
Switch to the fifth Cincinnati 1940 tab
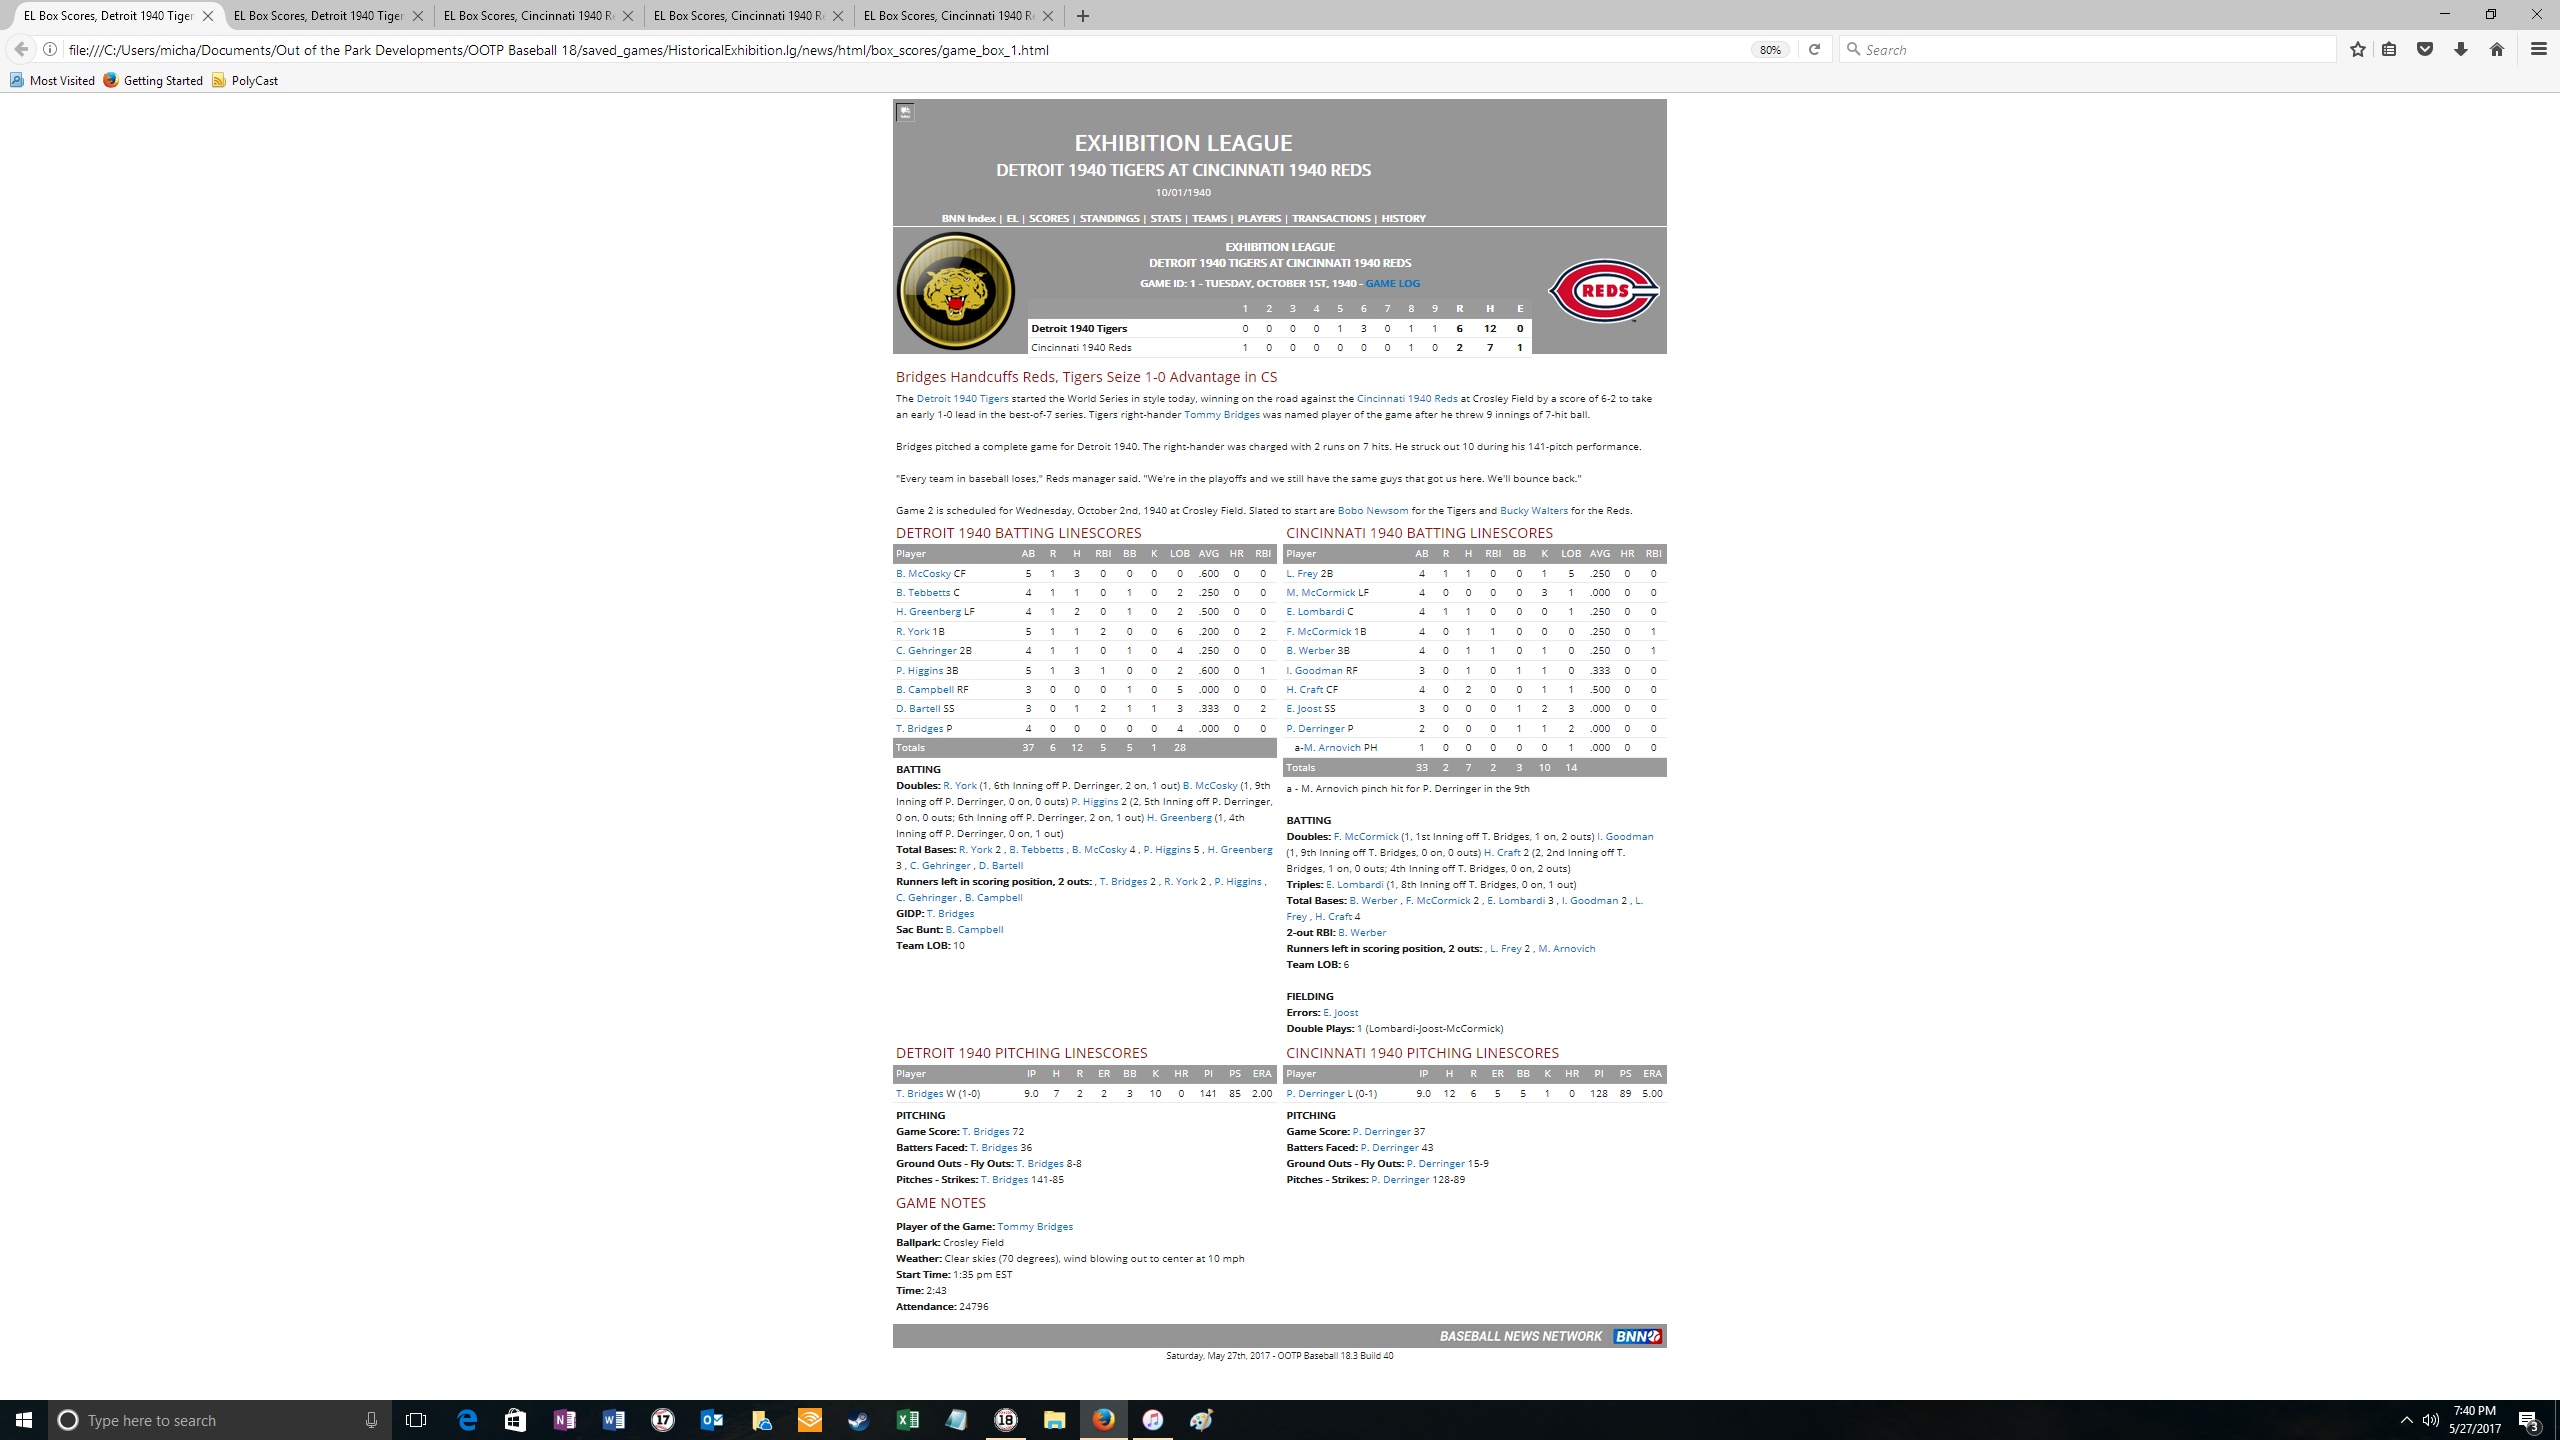pyautogui.click(x=948, y=15)
